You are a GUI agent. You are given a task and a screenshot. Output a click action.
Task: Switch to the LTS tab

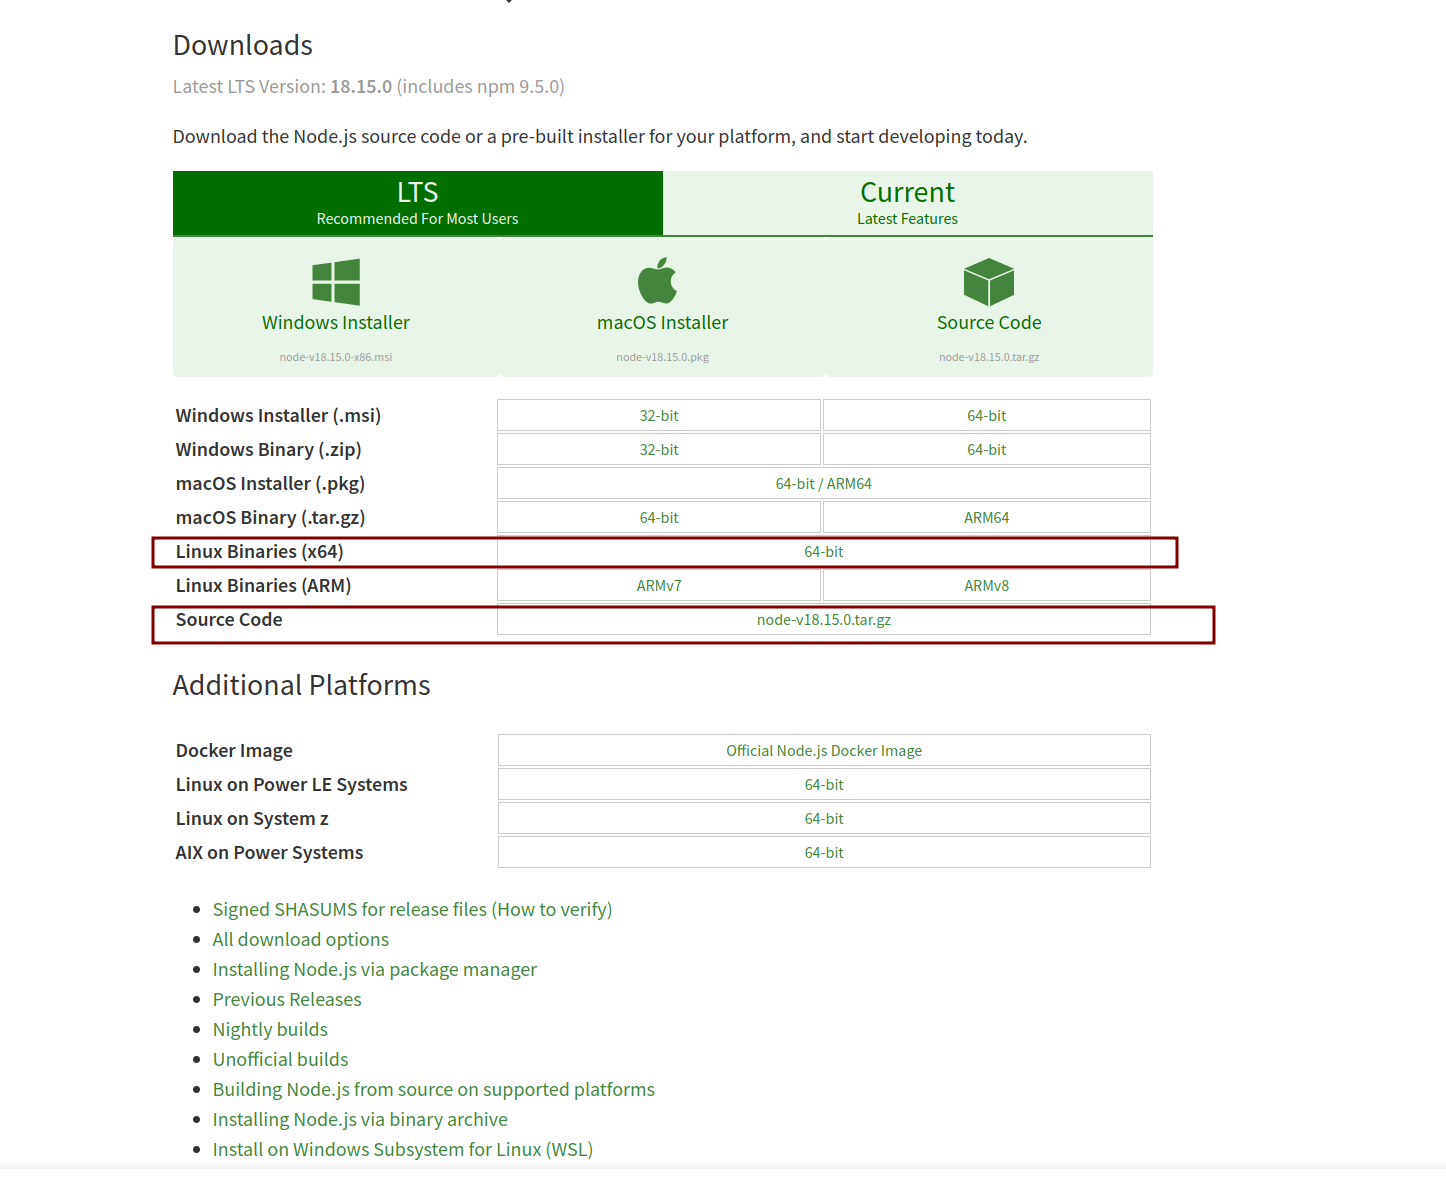[418, 203]
